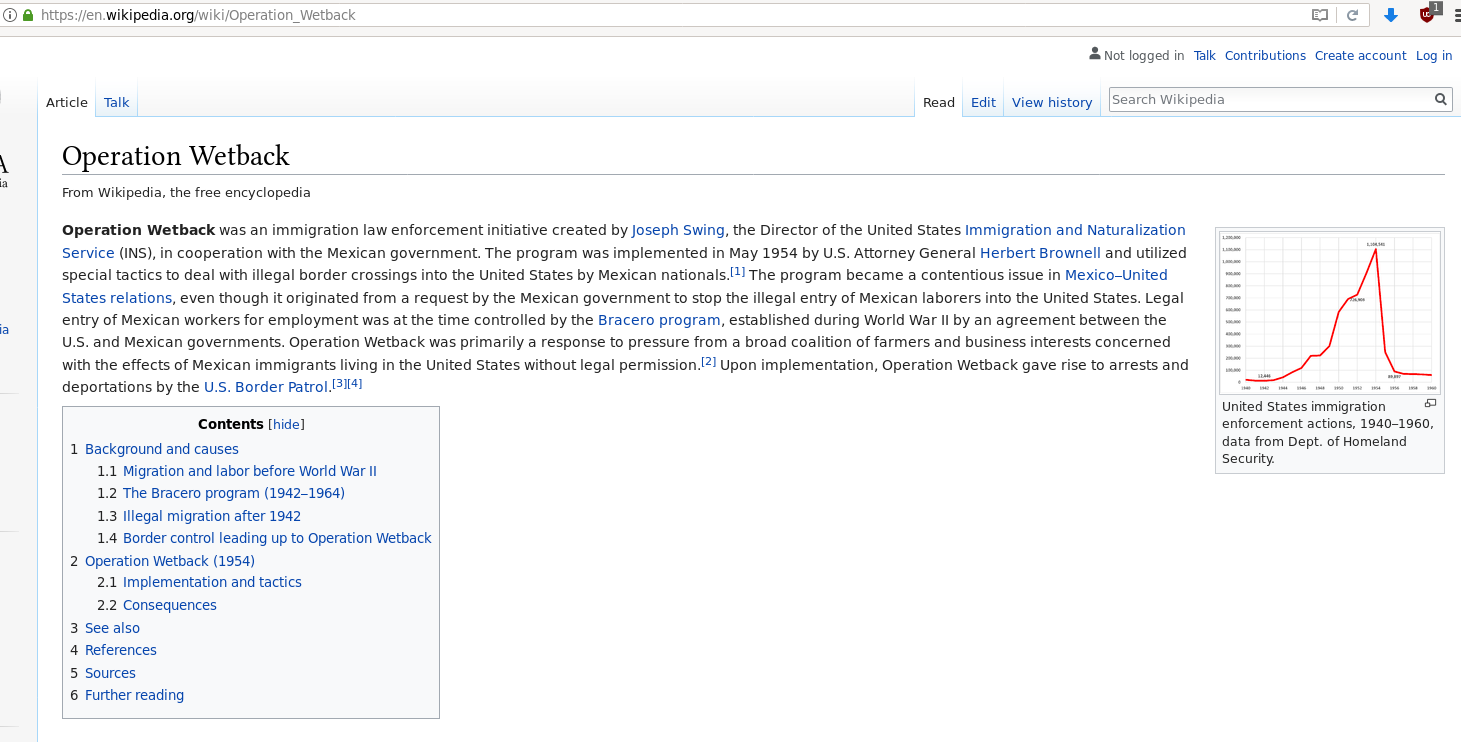
Task: Go to Implementation and tactics section
Action: point(212,582)
